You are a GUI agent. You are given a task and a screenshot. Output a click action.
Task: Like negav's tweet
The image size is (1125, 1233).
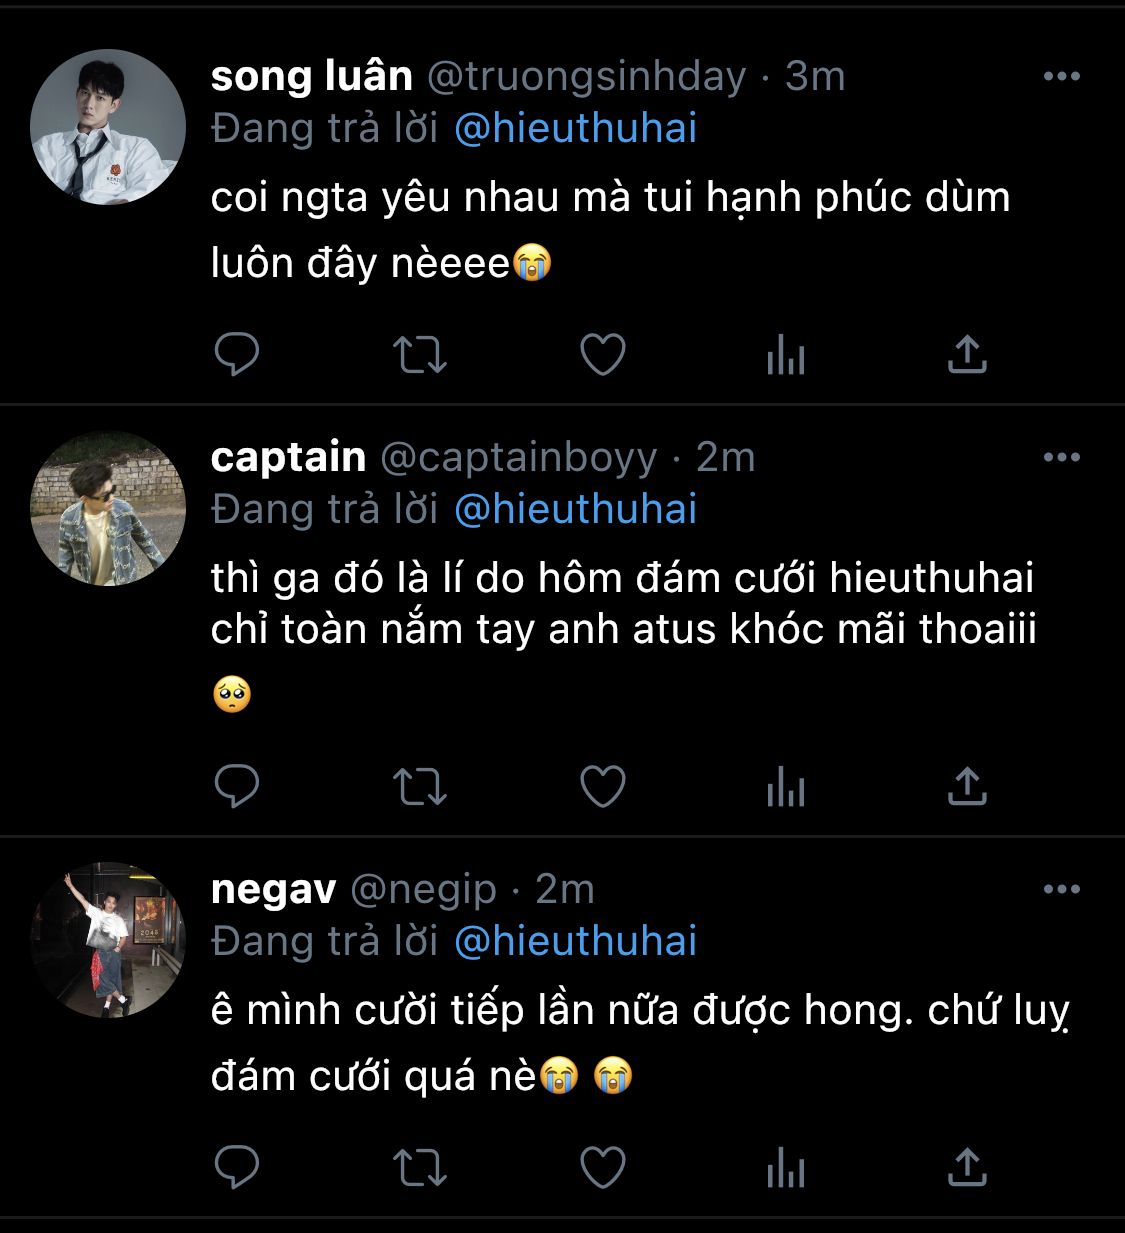coord(603,1166)
